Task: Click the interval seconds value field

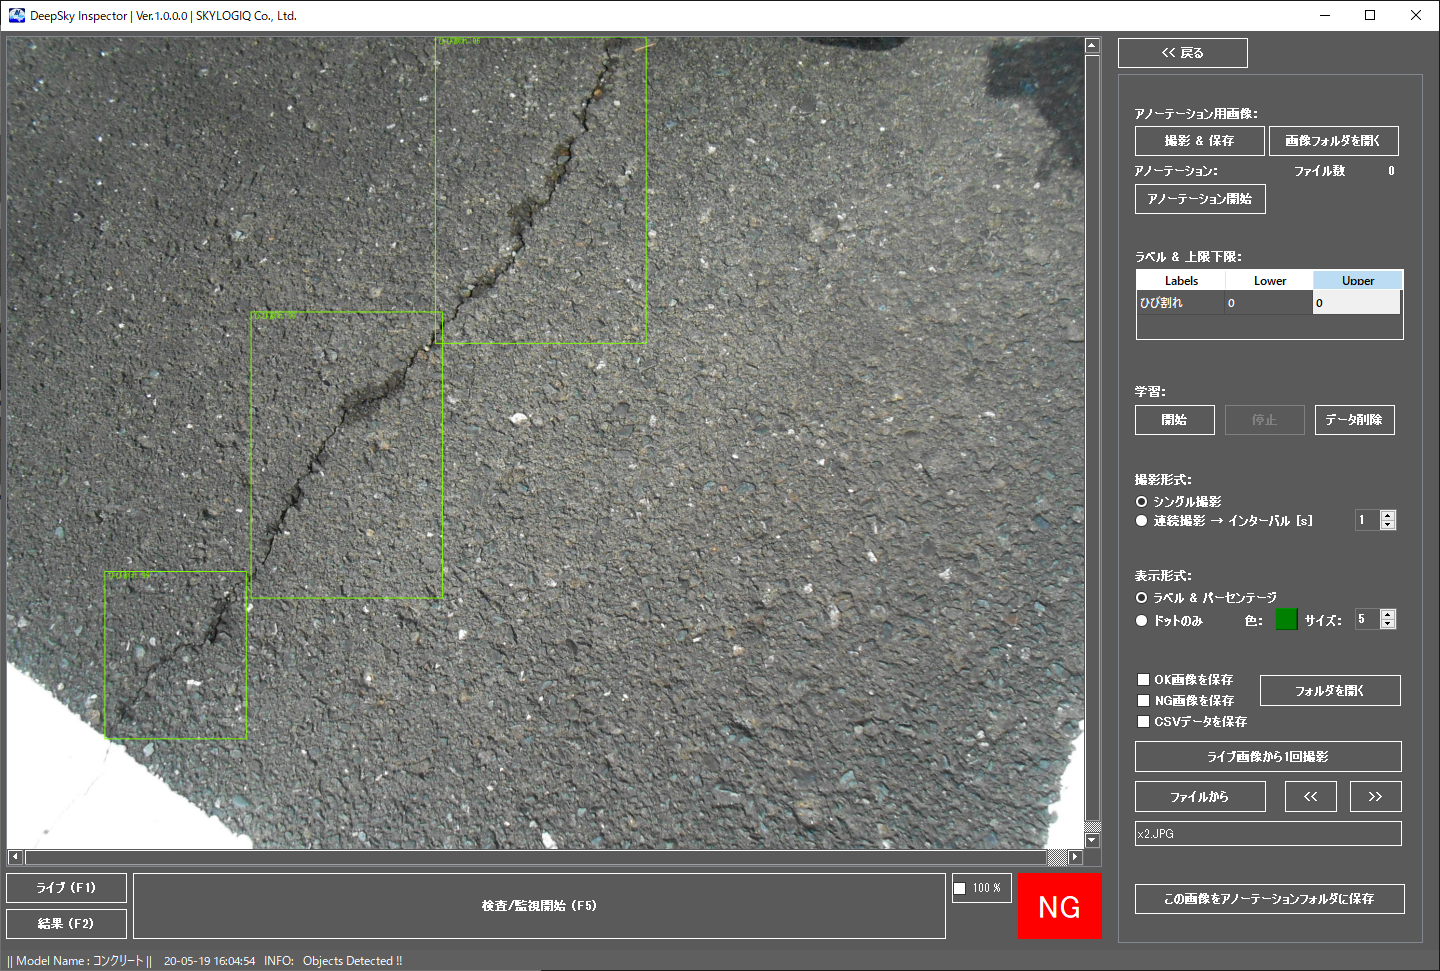Action: click(1367, 520)
